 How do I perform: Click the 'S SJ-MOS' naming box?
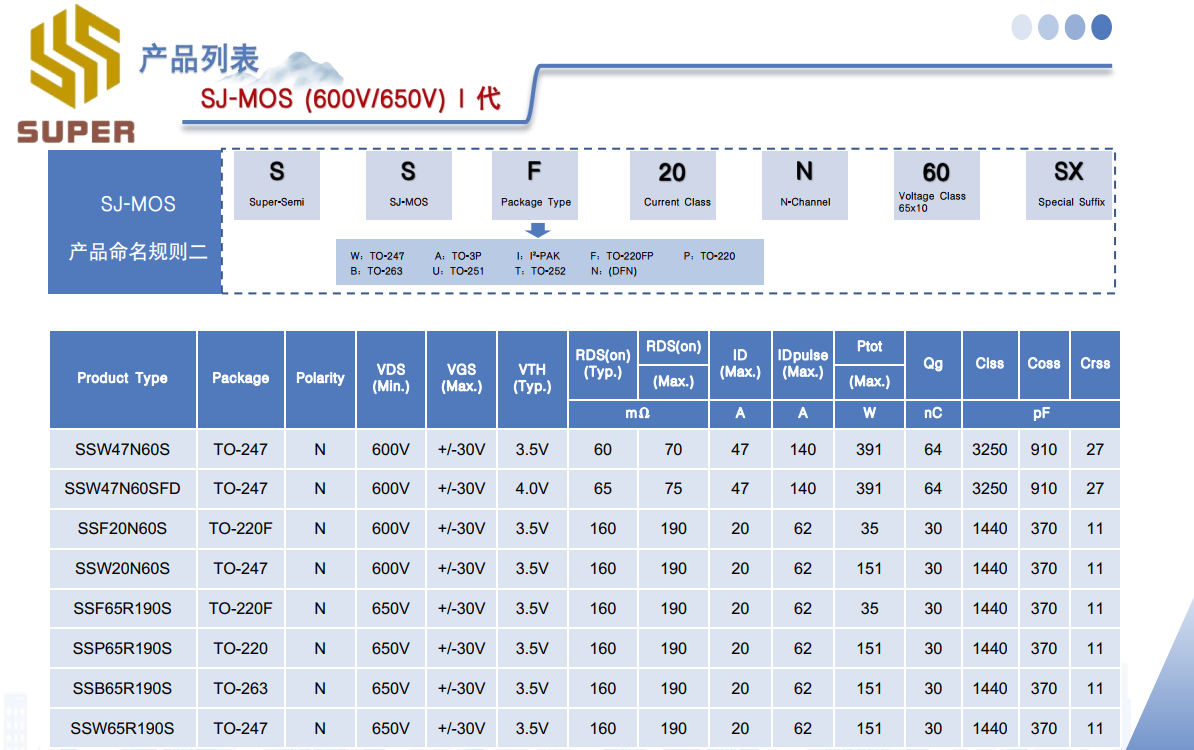[x=409, y=185]
